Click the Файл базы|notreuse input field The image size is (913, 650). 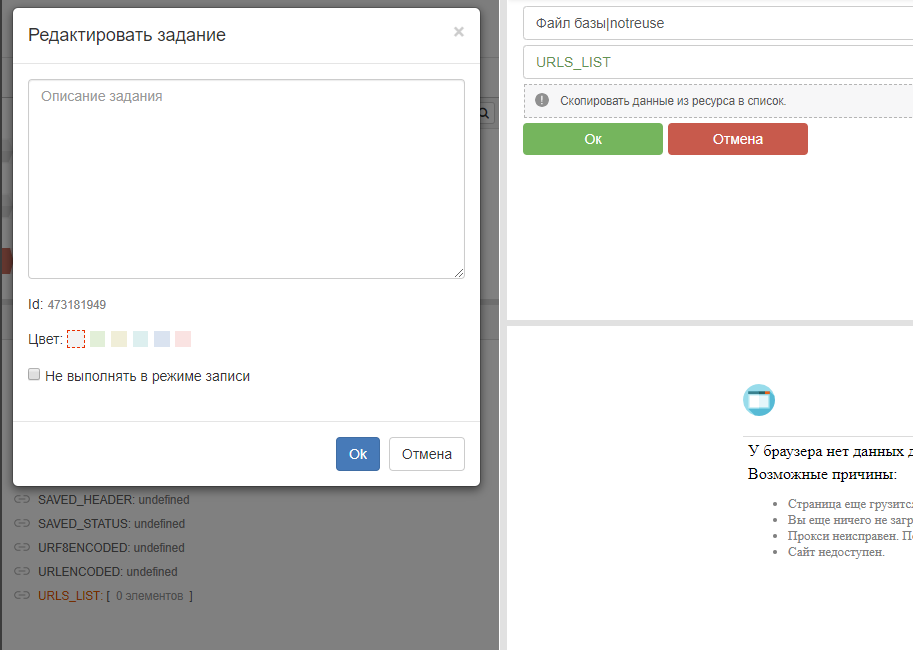717,23
